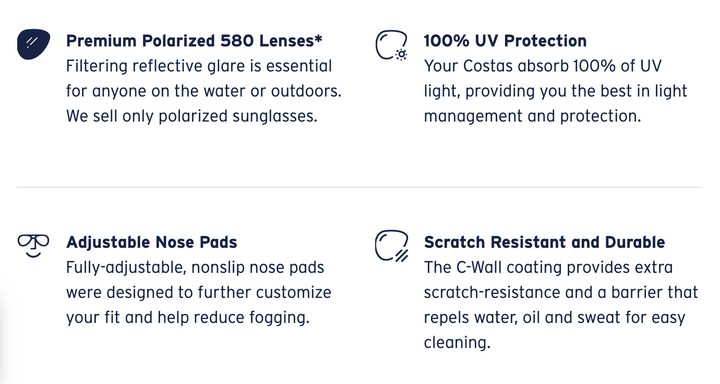Click the text 'Fully-adjustable, nonslip nose pads'
This screenshot has height=384, width=720.
point(195,268)
